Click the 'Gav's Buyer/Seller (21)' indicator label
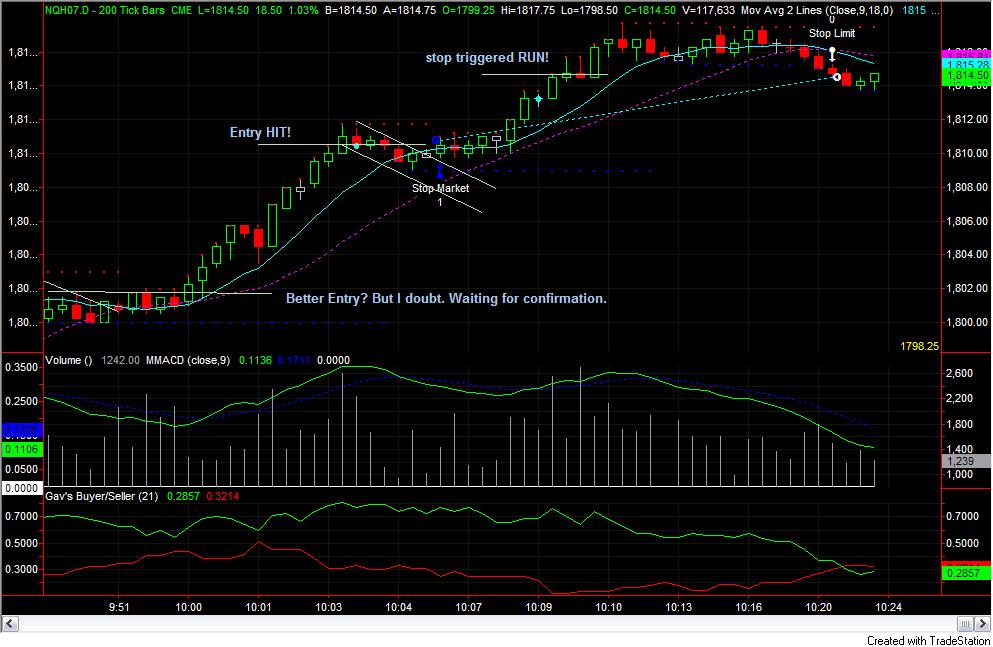 pyautogui.click(x=101, y=496)
